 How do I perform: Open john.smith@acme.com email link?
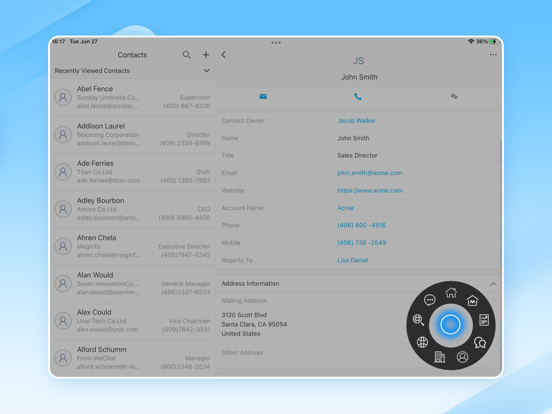click(369, 173)
